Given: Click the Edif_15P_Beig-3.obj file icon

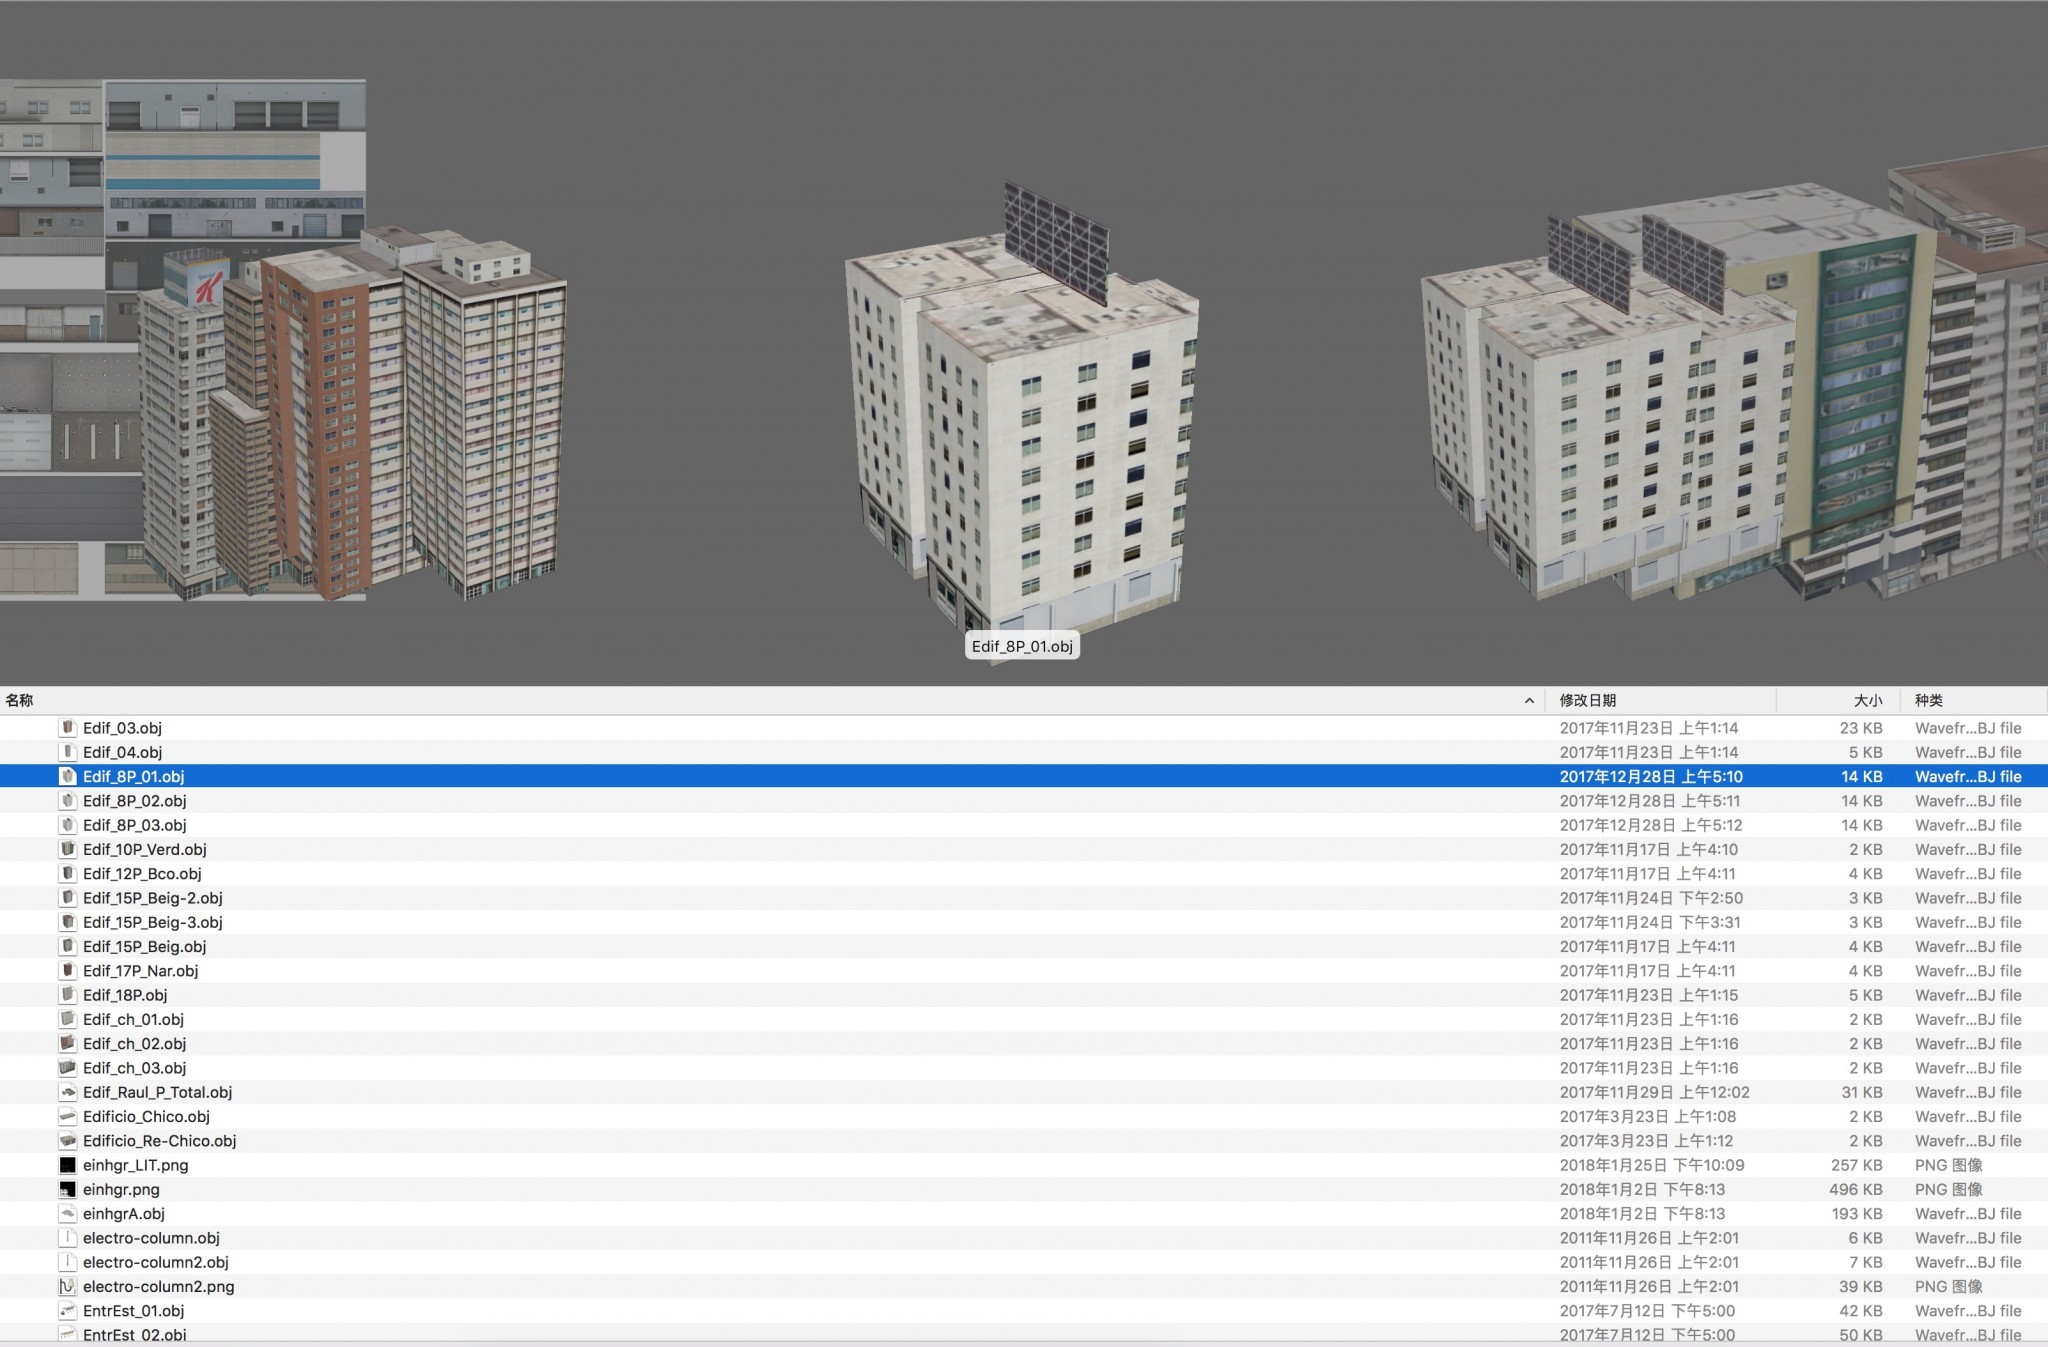Looking at the screenshot, I should (x=68, y=922).
